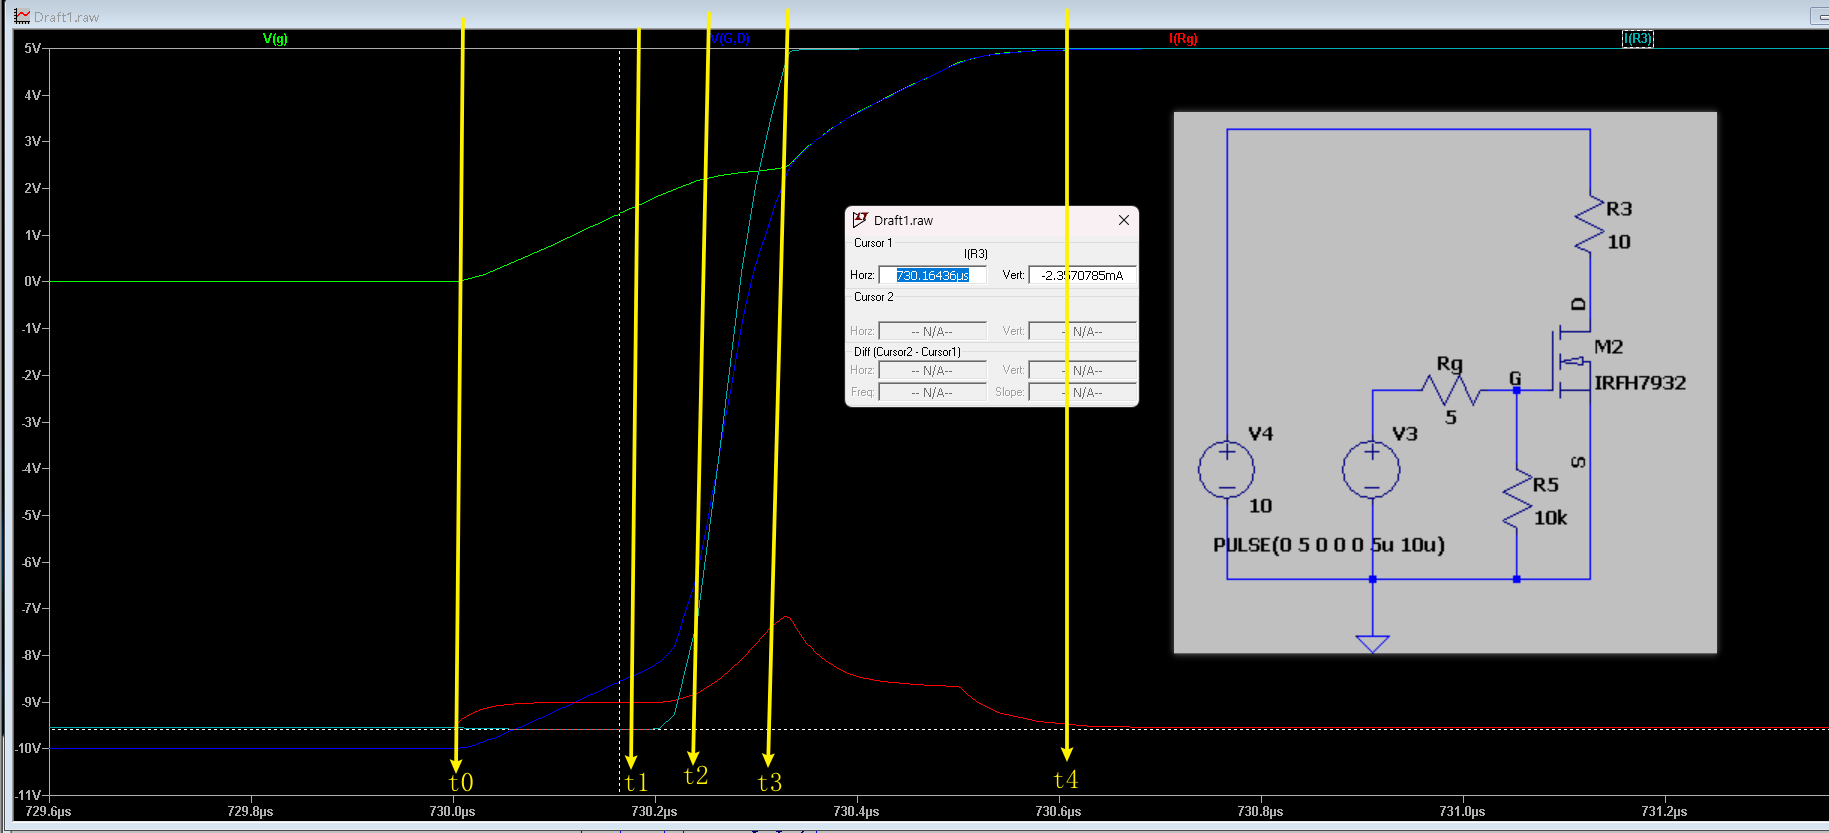Click the cursor dialog title bar text
This screenshot has width=1829, height=833.
coord(903,221)
